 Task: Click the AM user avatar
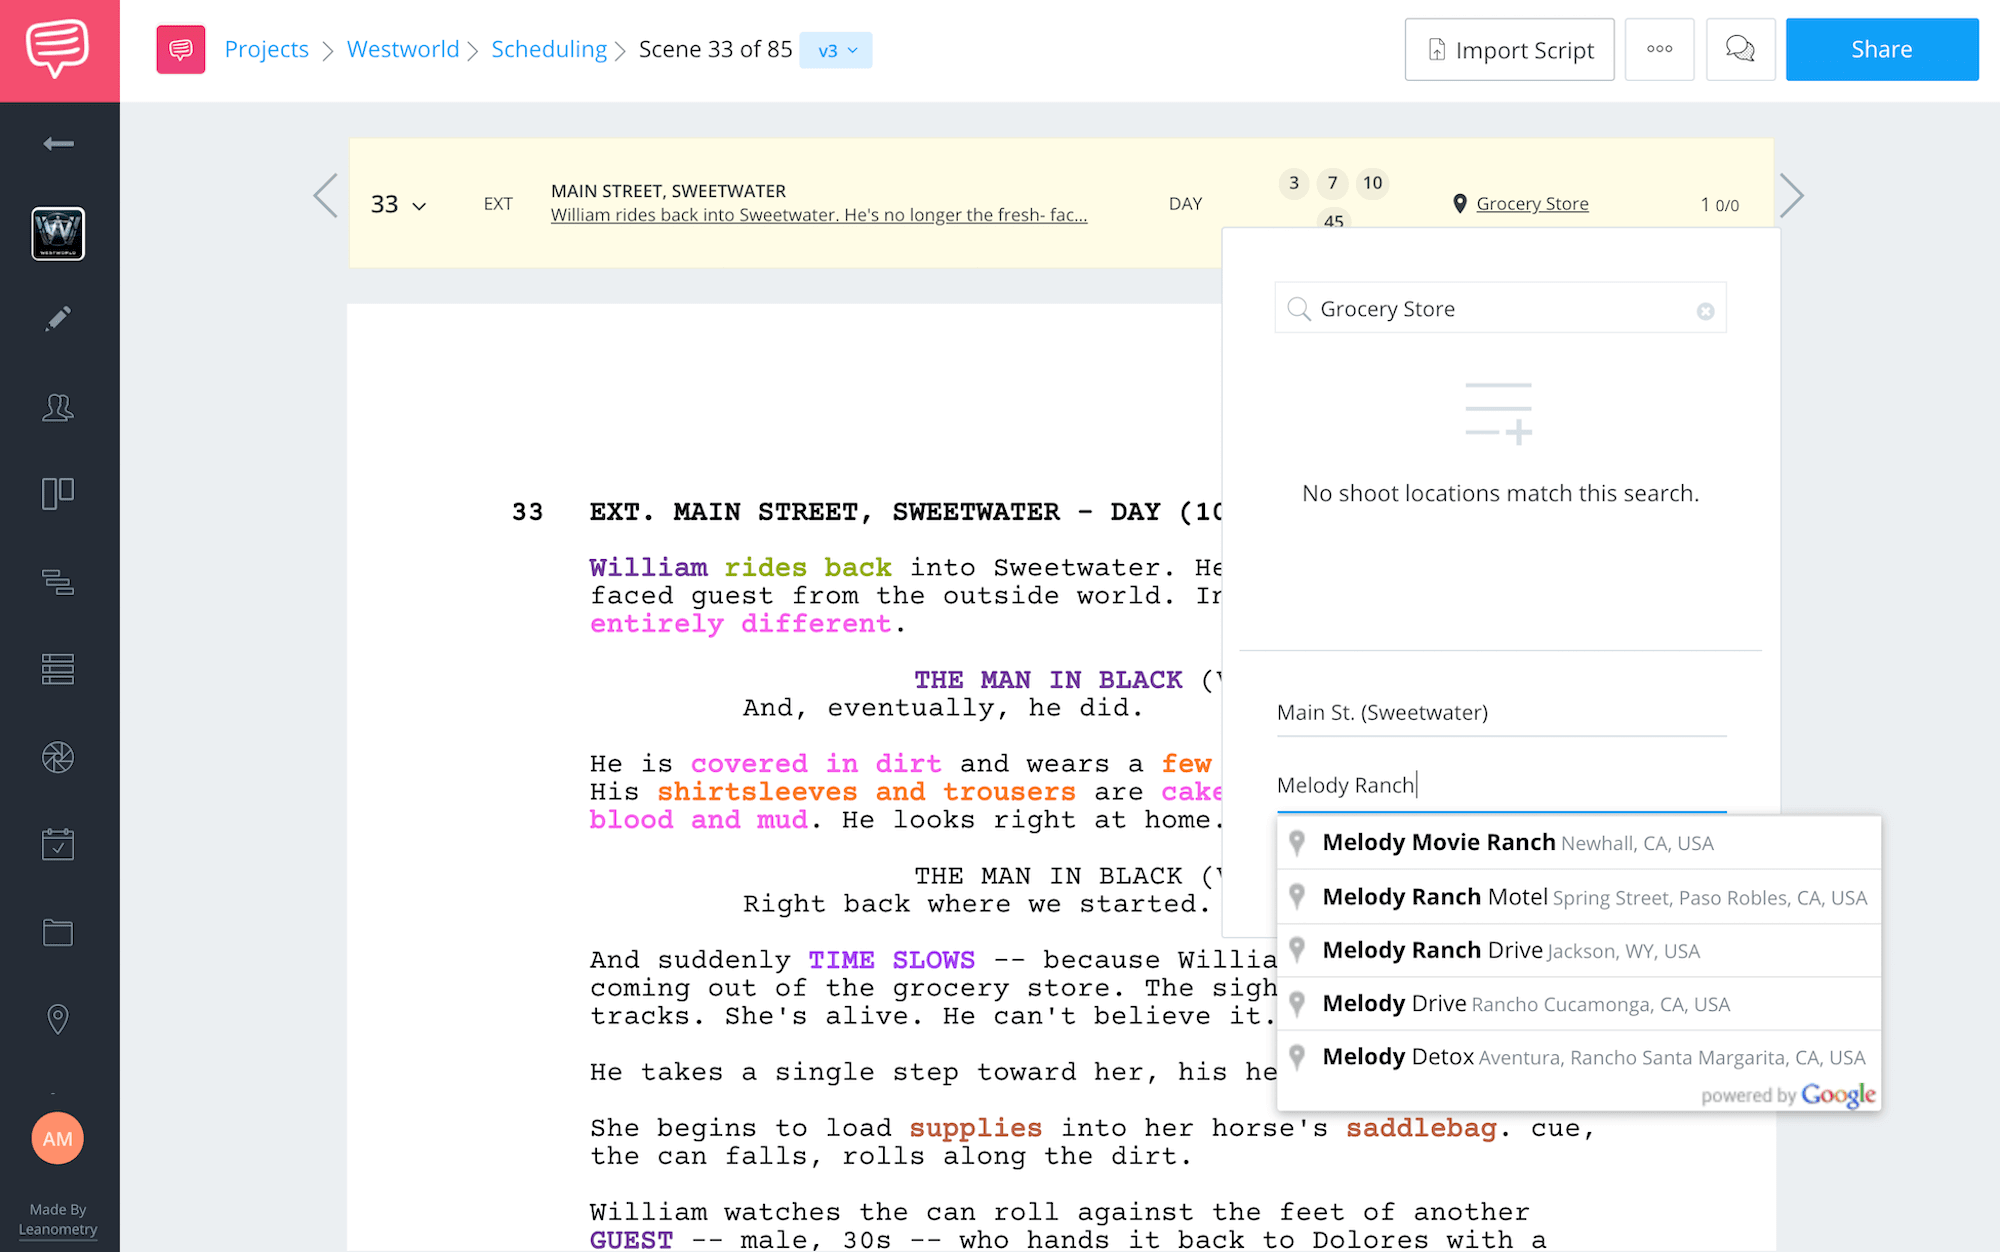pos(58,1138)
